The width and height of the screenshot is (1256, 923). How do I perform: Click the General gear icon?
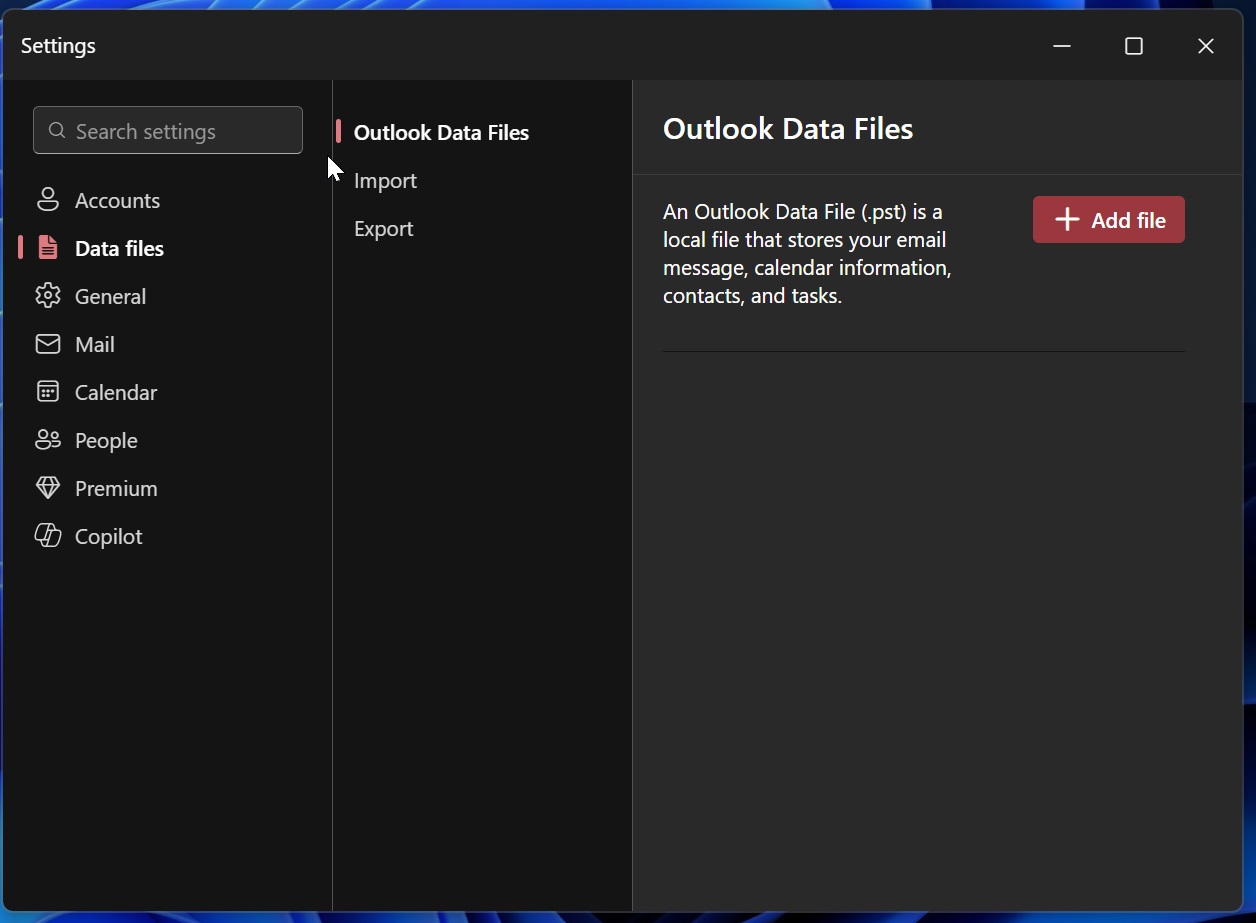[x=47, y=296]
